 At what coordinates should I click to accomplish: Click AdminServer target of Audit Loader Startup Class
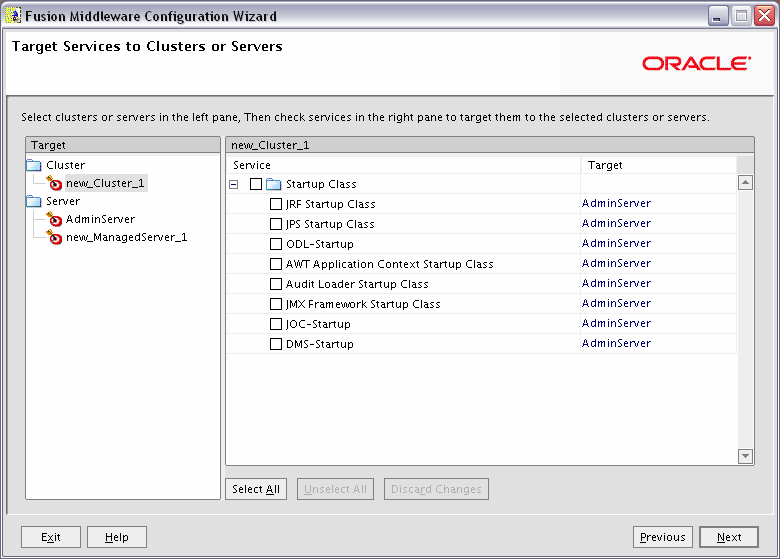616,283
